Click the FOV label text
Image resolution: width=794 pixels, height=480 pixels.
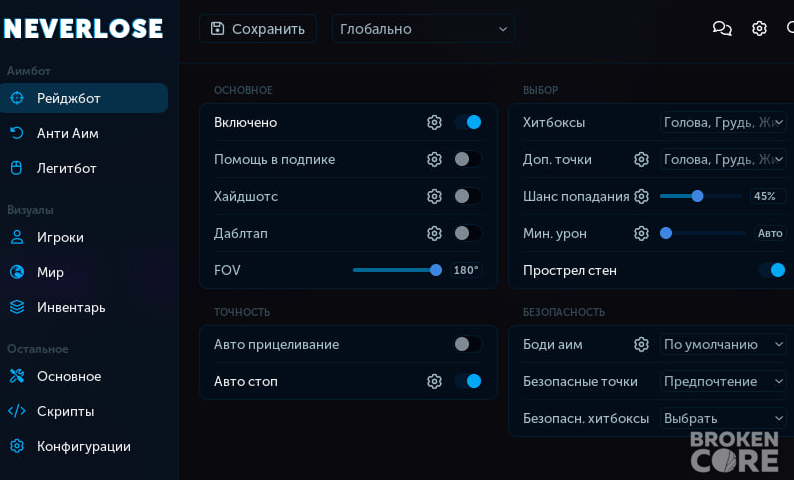point(227,270)
